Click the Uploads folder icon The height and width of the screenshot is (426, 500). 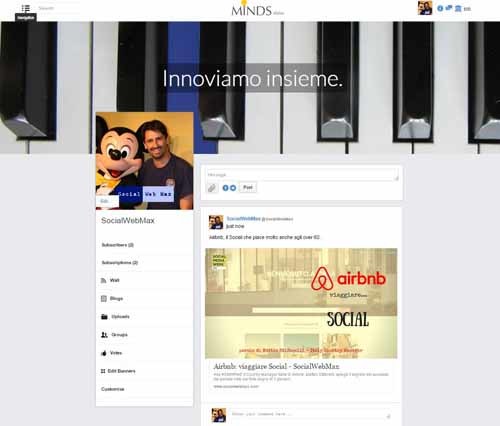[x=104, y=317]
